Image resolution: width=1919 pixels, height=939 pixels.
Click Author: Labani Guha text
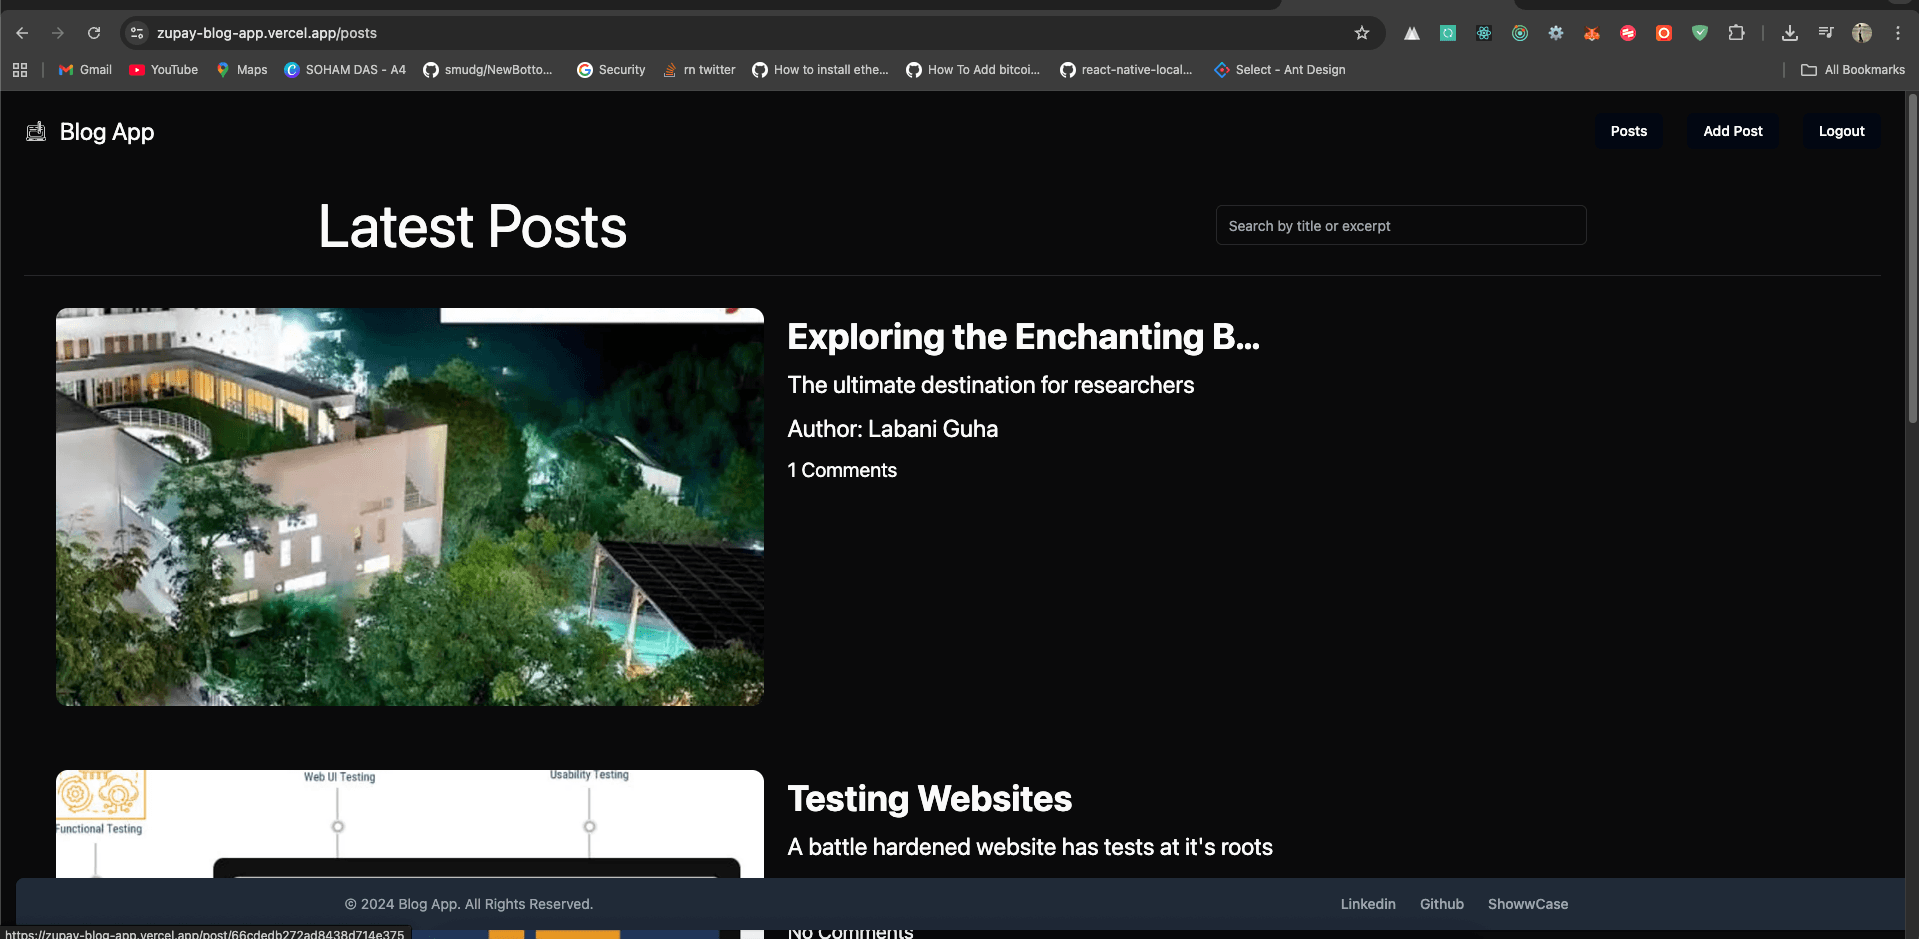coord(893,429)
